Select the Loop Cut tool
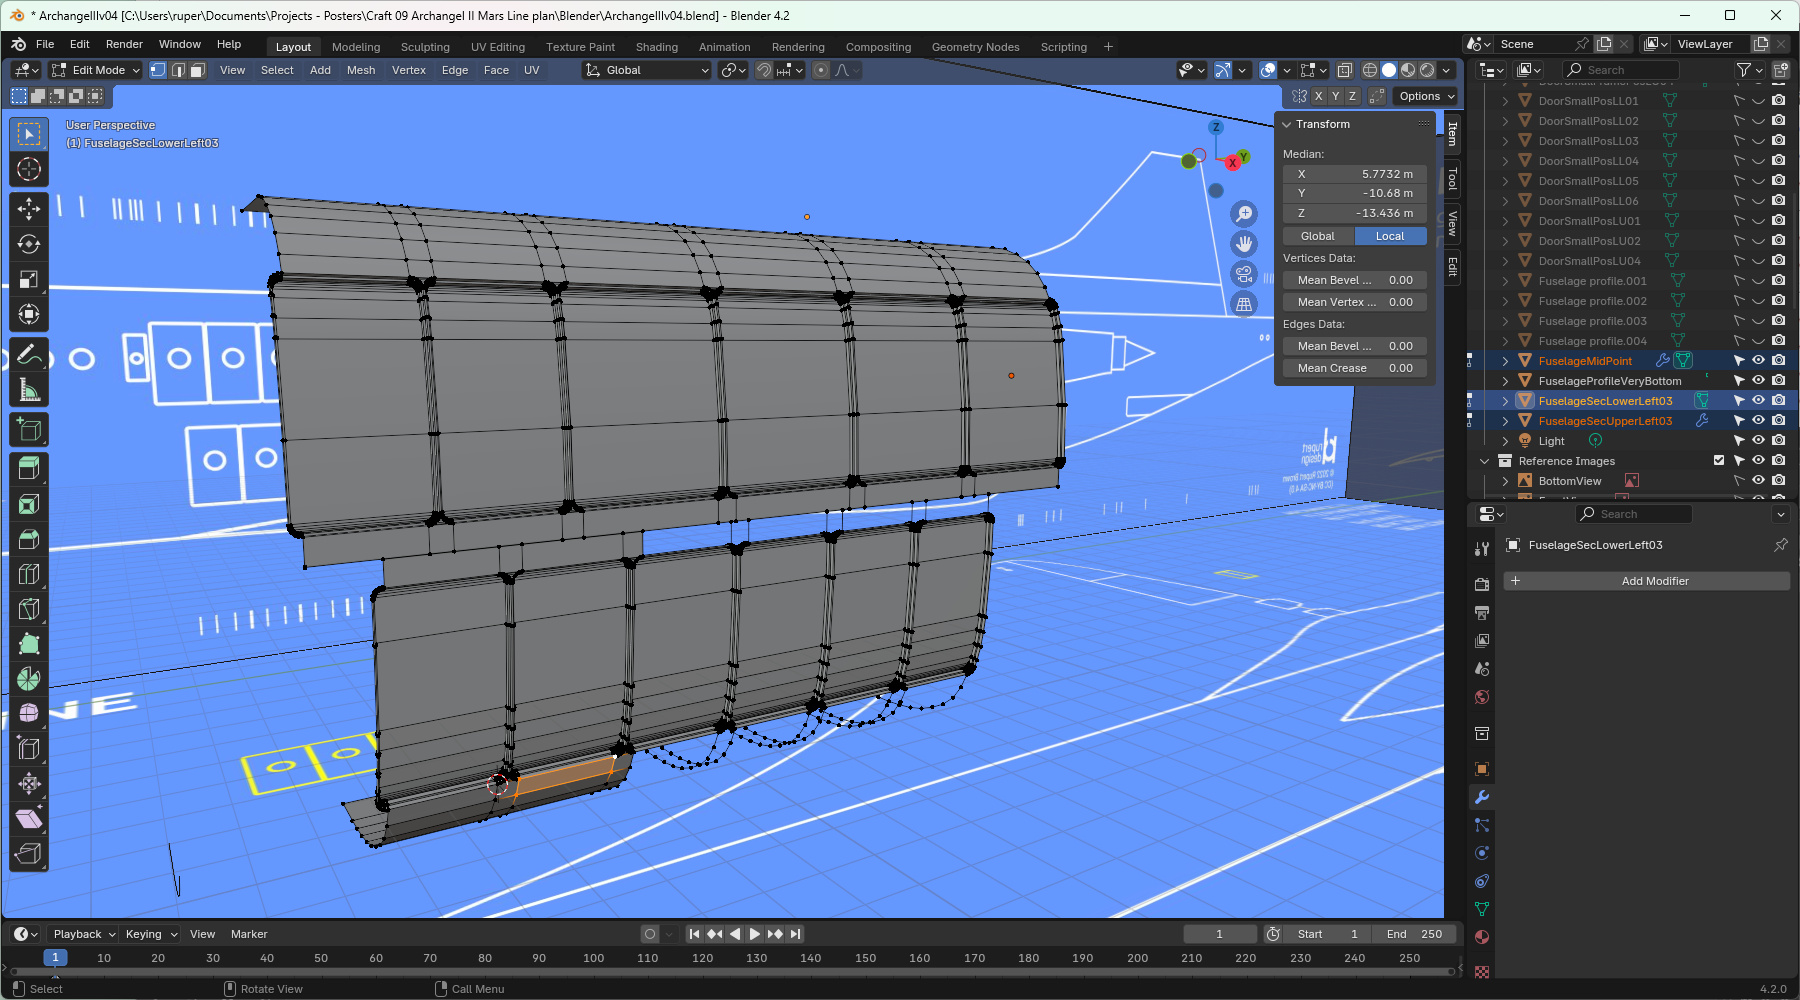Screen dimensions: 1800x1000 [x=29, y=574]
